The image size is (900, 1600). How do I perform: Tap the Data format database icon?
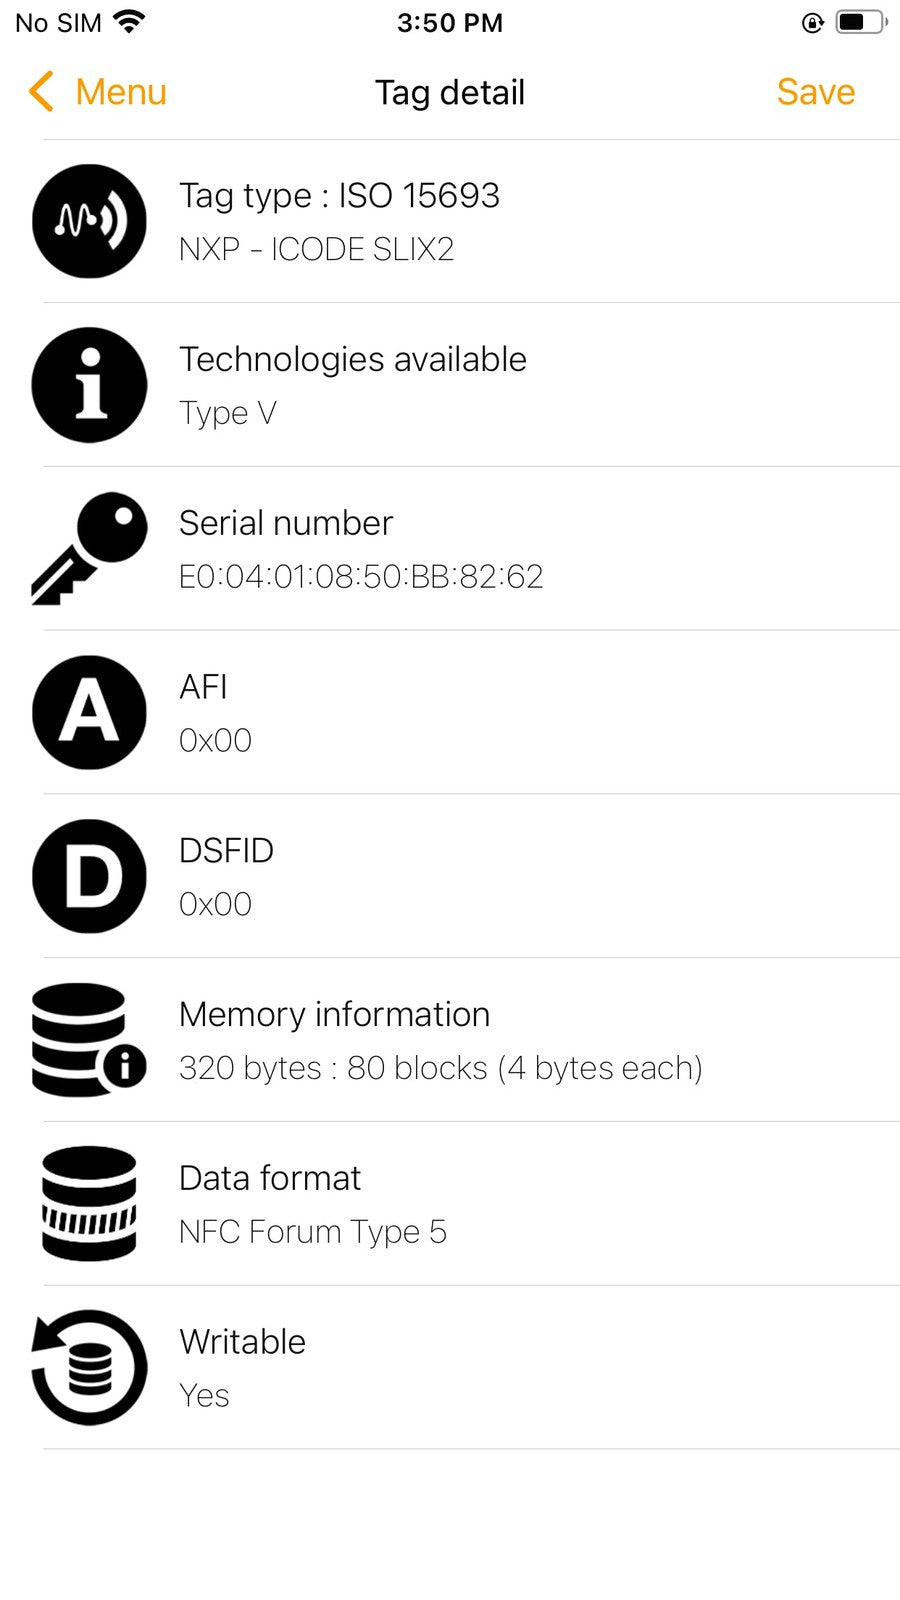point(89,1203)
